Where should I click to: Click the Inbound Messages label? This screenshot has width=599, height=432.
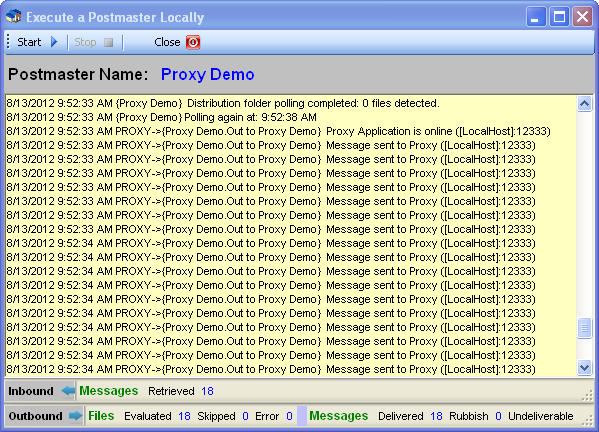point(108,391)
